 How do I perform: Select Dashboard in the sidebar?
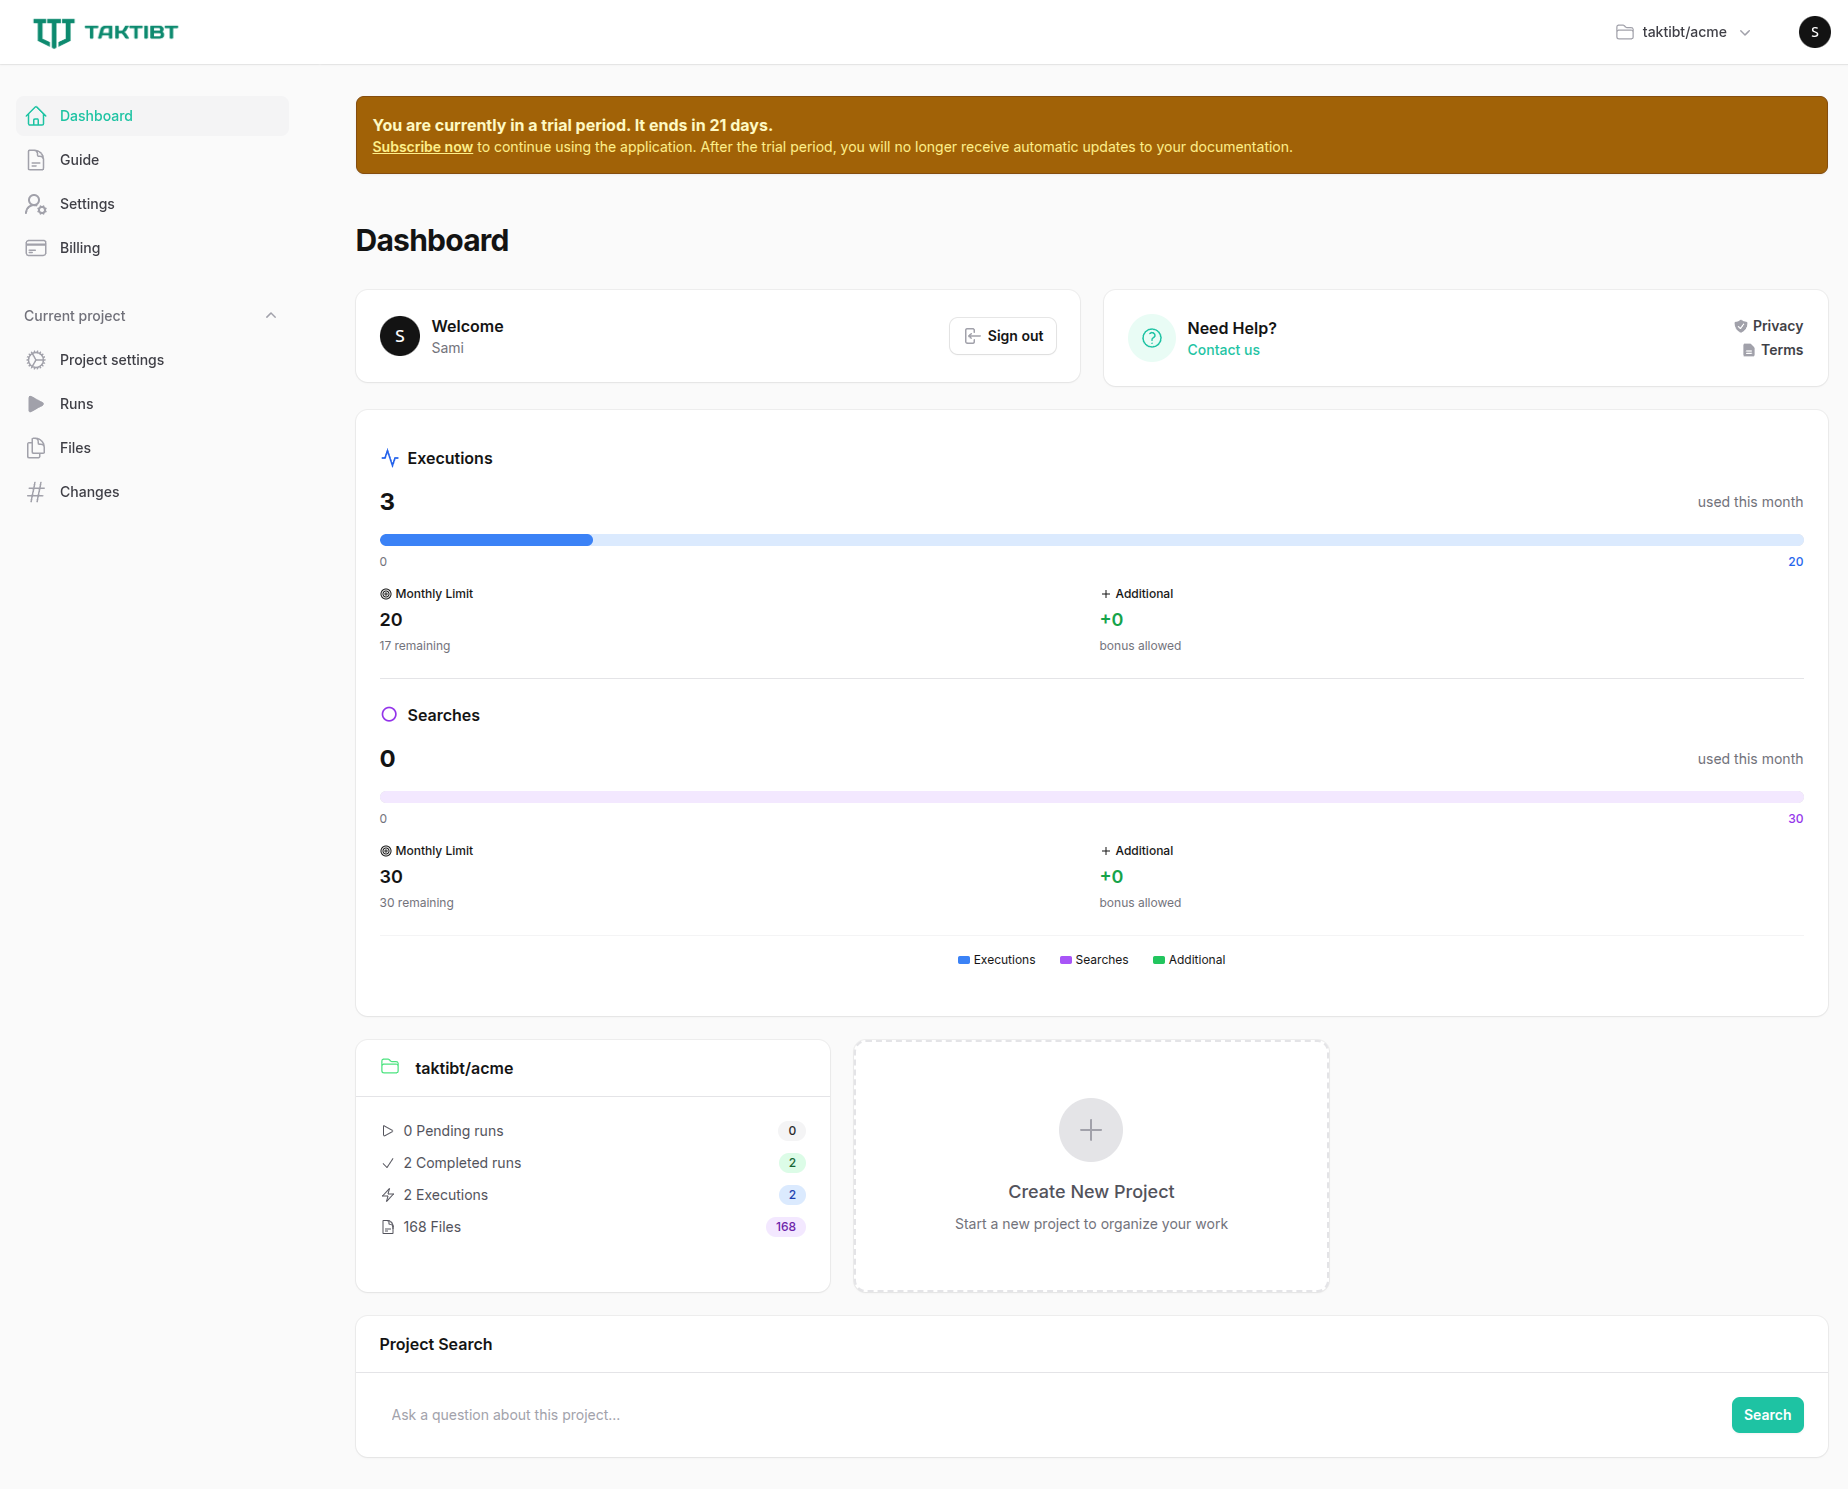[96, 116]
